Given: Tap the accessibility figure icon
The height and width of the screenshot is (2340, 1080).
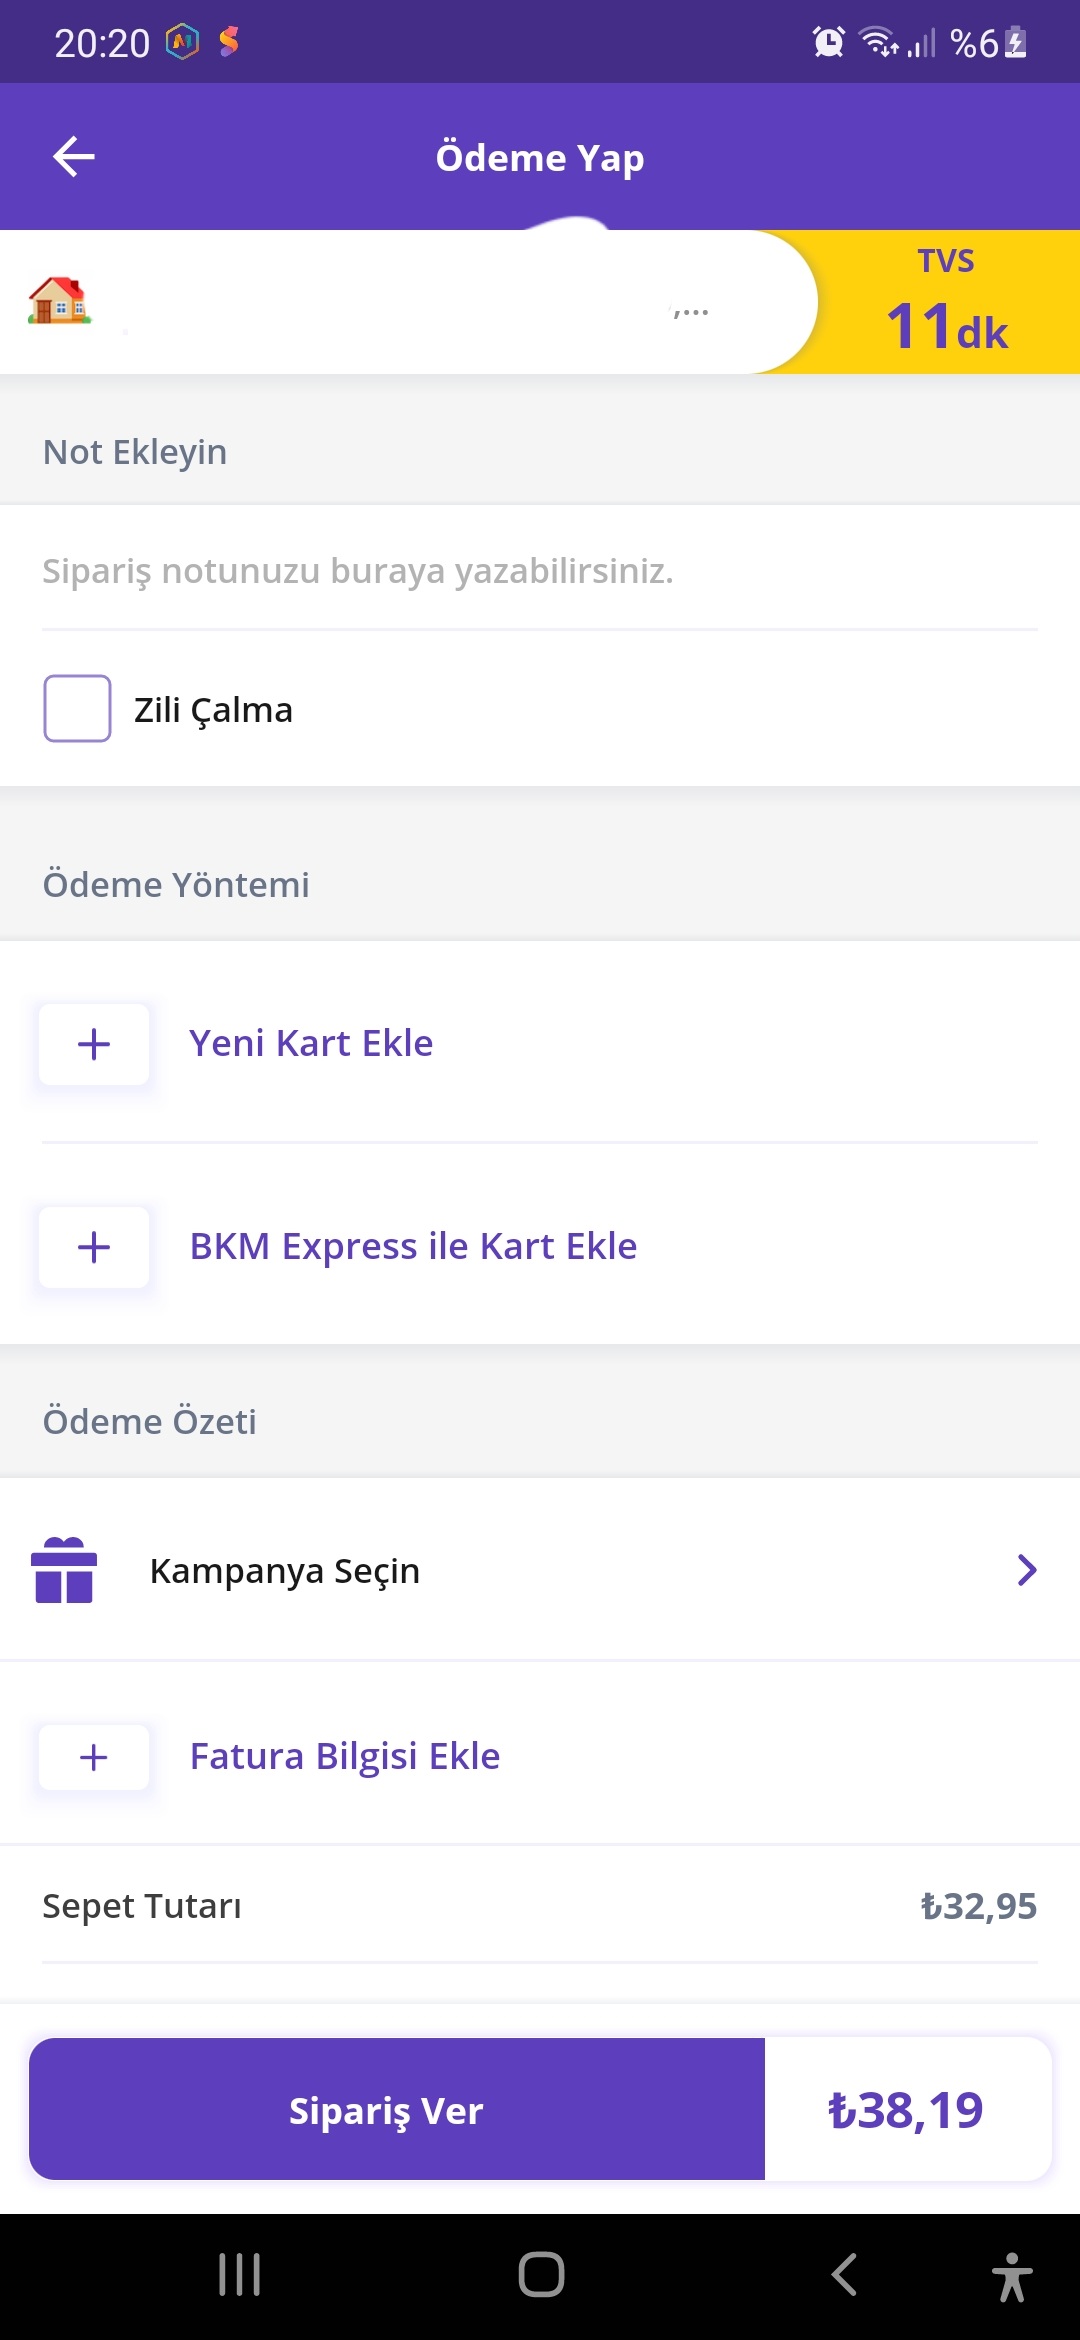Looking at the screenshot, I should click(1012, 2277).
